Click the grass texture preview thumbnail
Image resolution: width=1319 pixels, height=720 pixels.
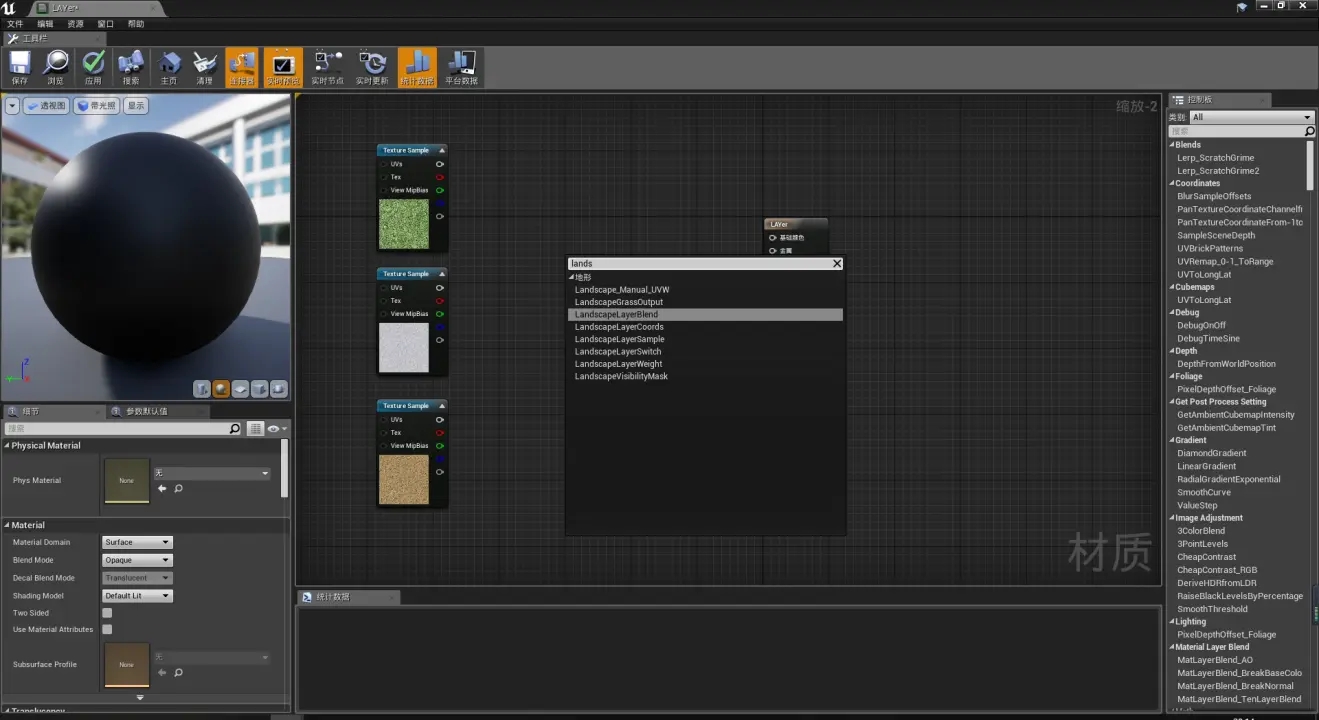[x=404, y=224]
